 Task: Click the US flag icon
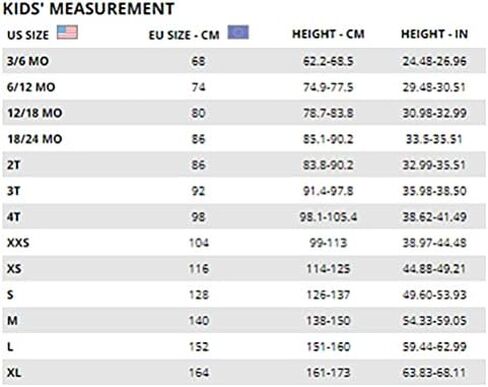pyautogui.click(x=67, y=33)
